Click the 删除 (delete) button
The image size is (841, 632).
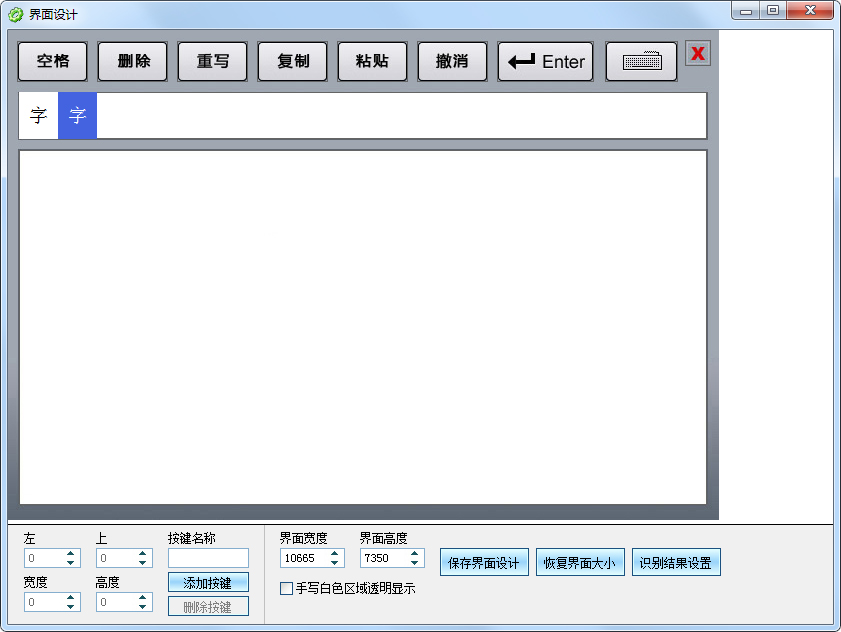133,62
